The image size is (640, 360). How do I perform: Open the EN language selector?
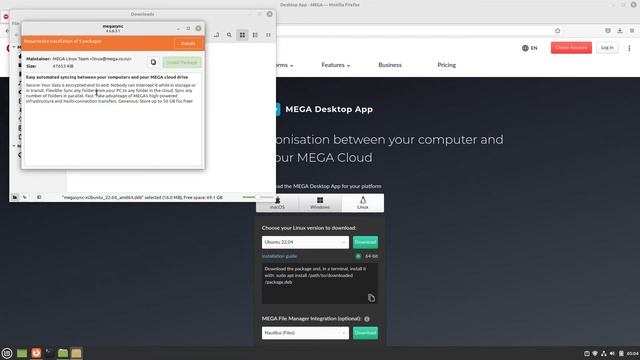click(x=529, y=48)
